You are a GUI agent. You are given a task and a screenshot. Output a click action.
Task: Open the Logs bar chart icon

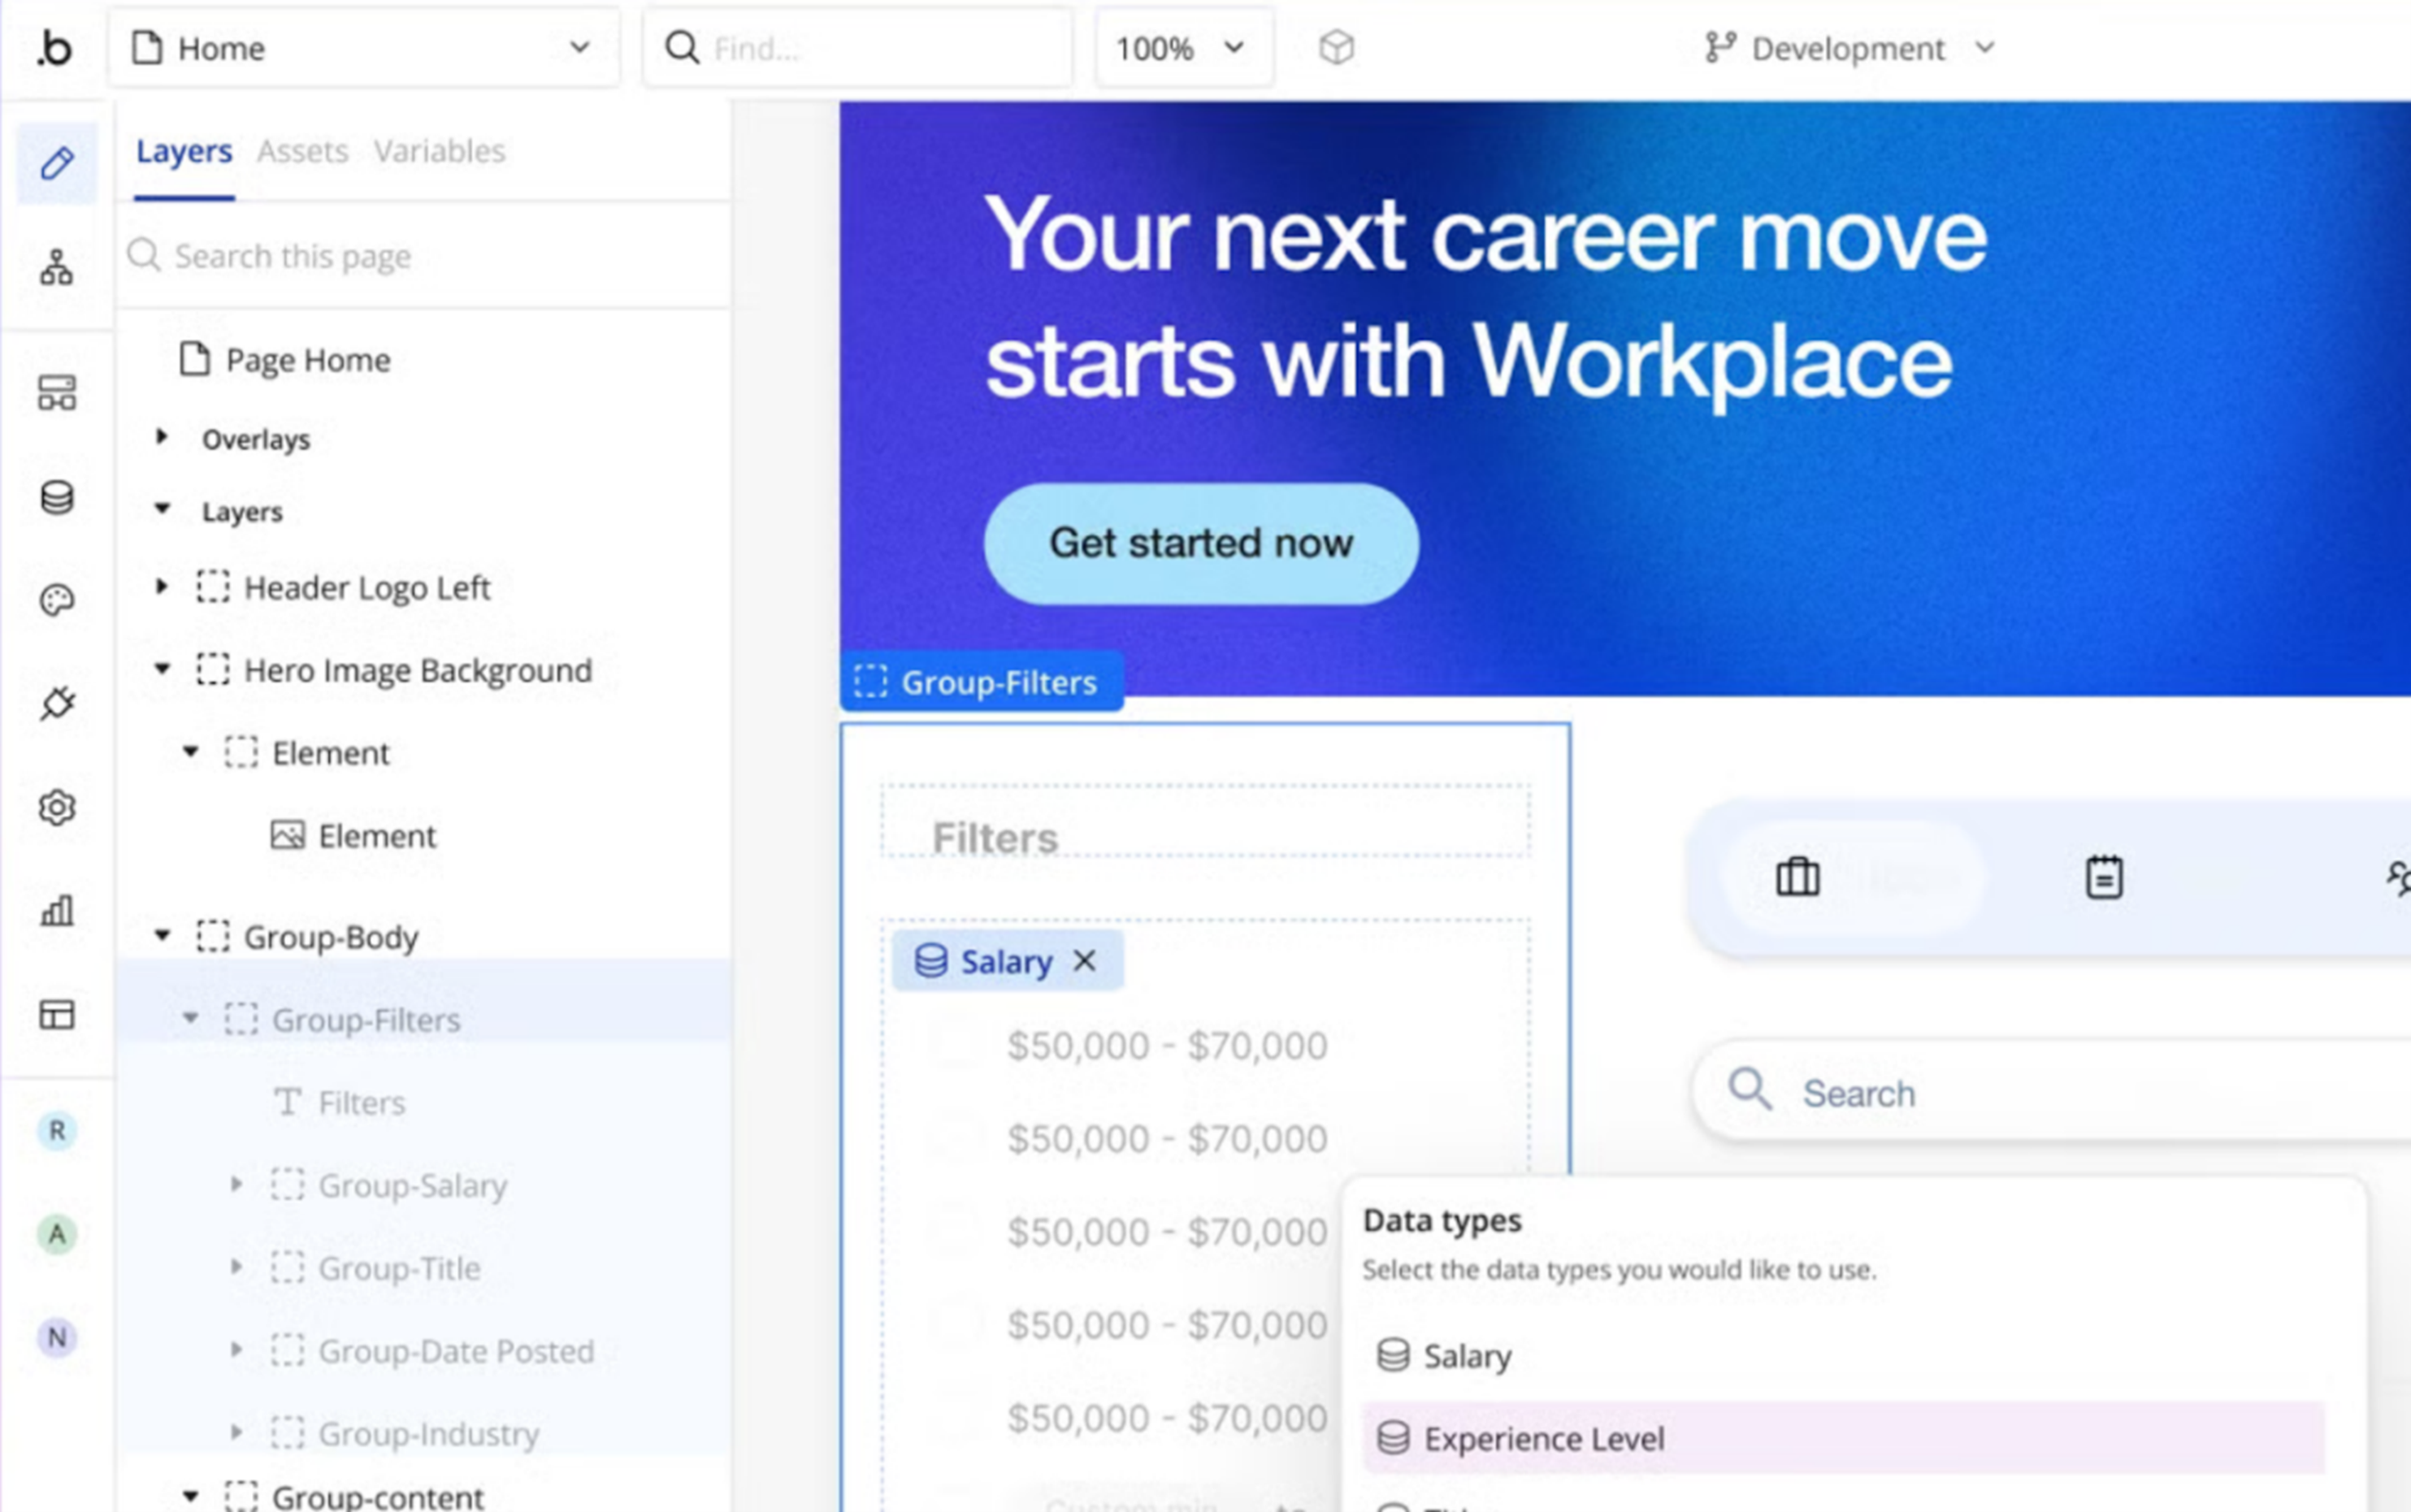click(x=57, y=910)
